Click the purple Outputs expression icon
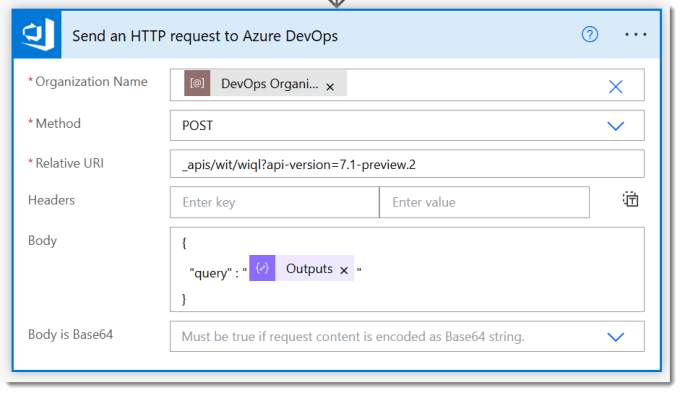 pyautogui.click(x=262, y=268)
